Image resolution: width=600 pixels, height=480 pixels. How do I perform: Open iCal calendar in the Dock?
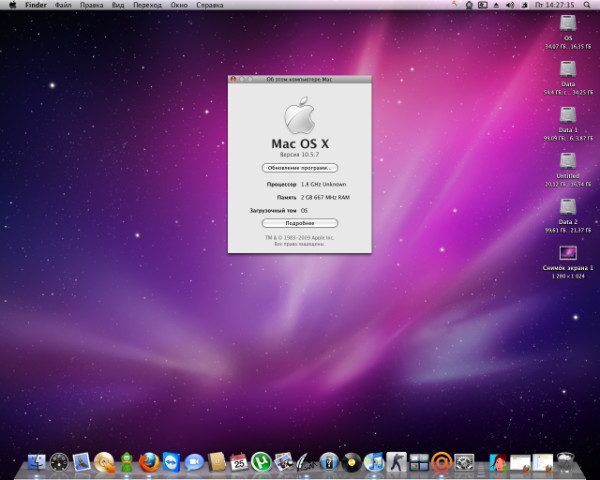pyautogui.click(x=239, y=462)
